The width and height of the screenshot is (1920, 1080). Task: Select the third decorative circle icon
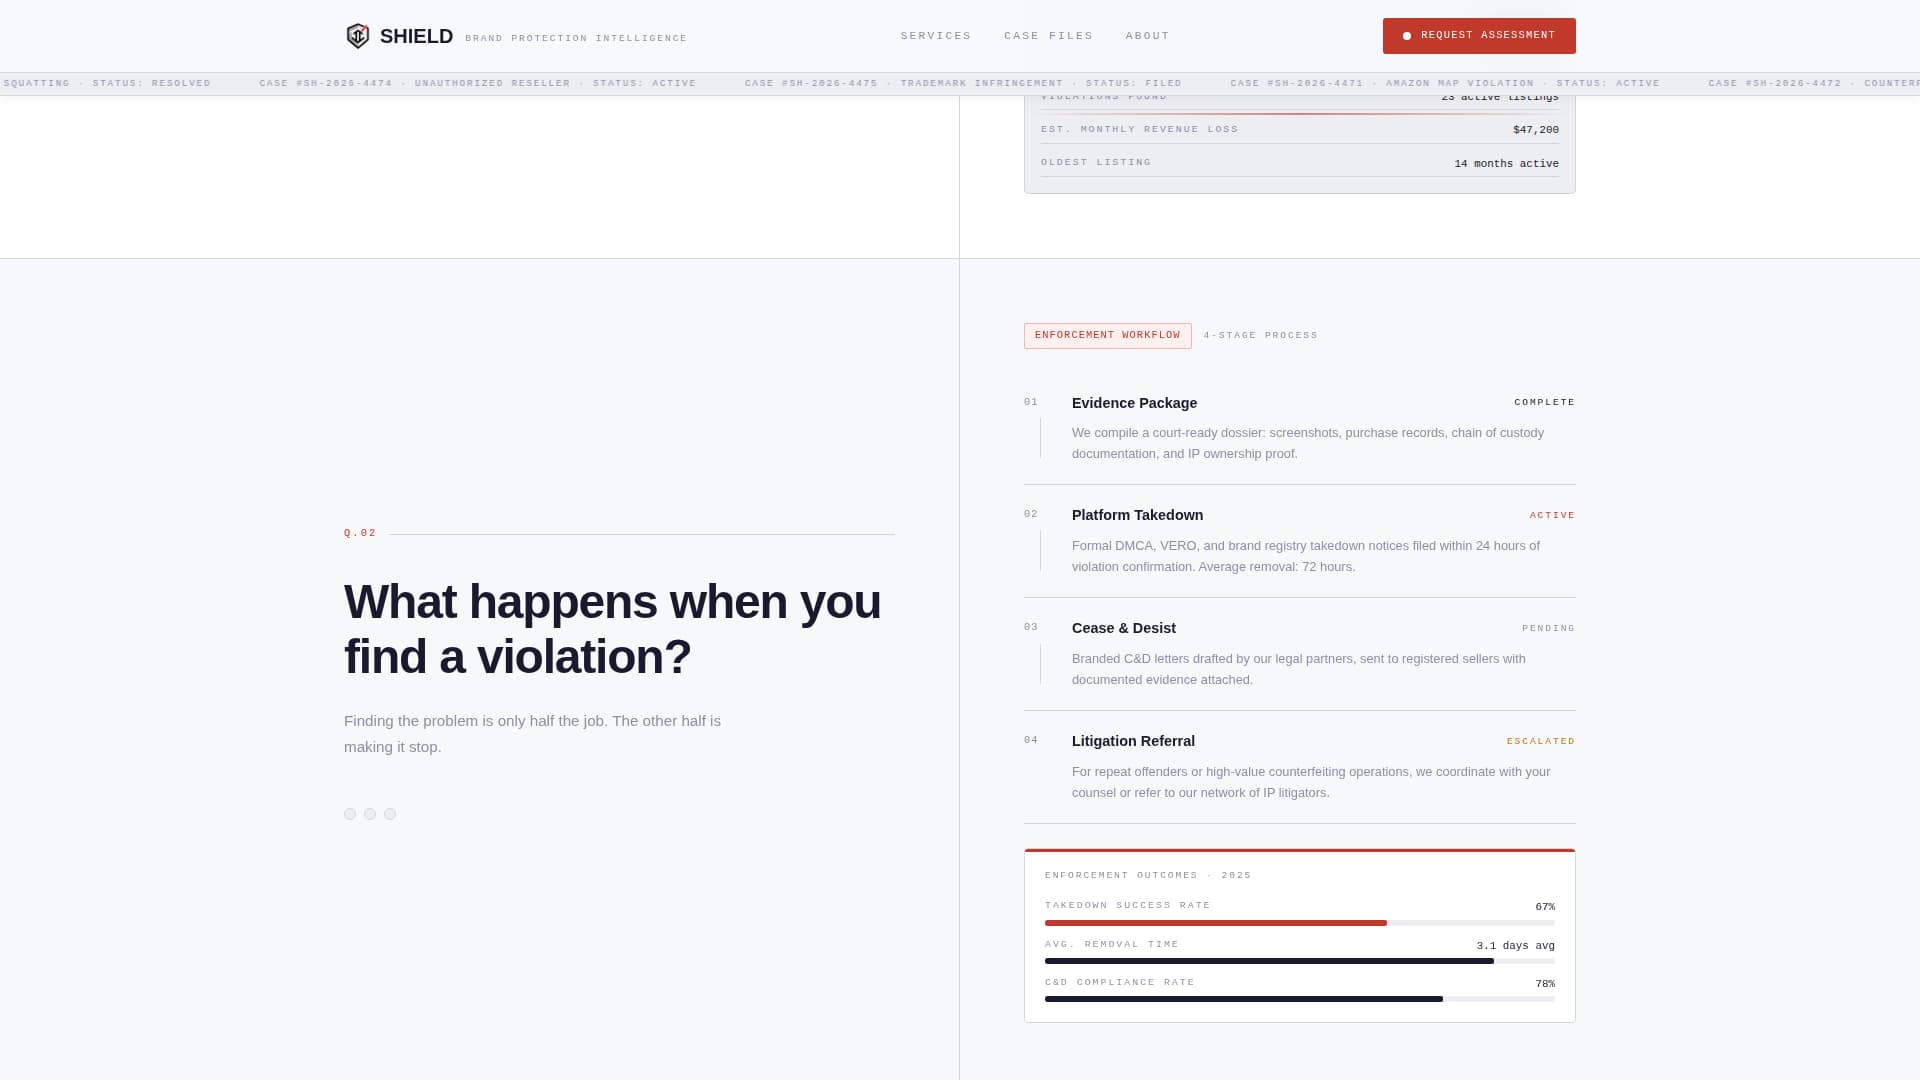tap(390, 814)
